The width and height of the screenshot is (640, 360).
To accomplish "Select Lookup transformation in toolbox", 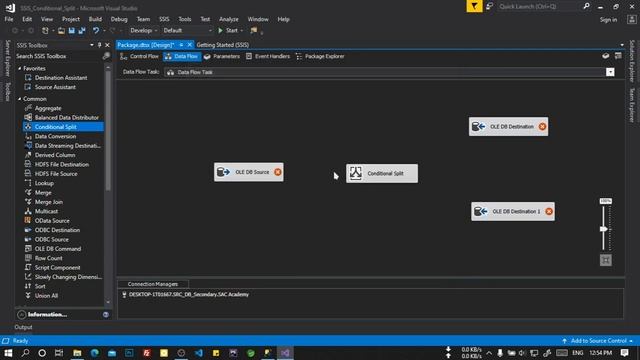I will pyautogui.click(x=44, y=183).
